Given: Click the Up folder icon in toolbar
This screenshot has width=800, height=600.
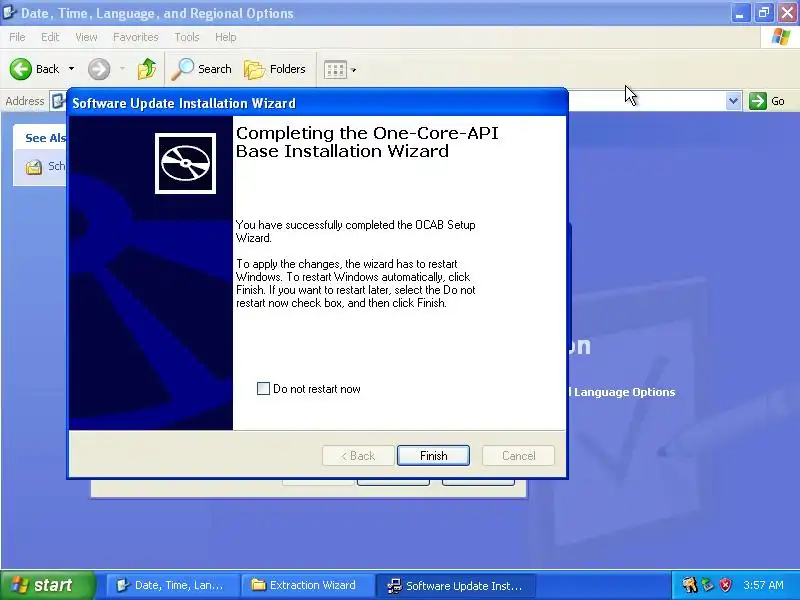Looking at the screenshot, I should pyautogui.click(x=147, y=69).
